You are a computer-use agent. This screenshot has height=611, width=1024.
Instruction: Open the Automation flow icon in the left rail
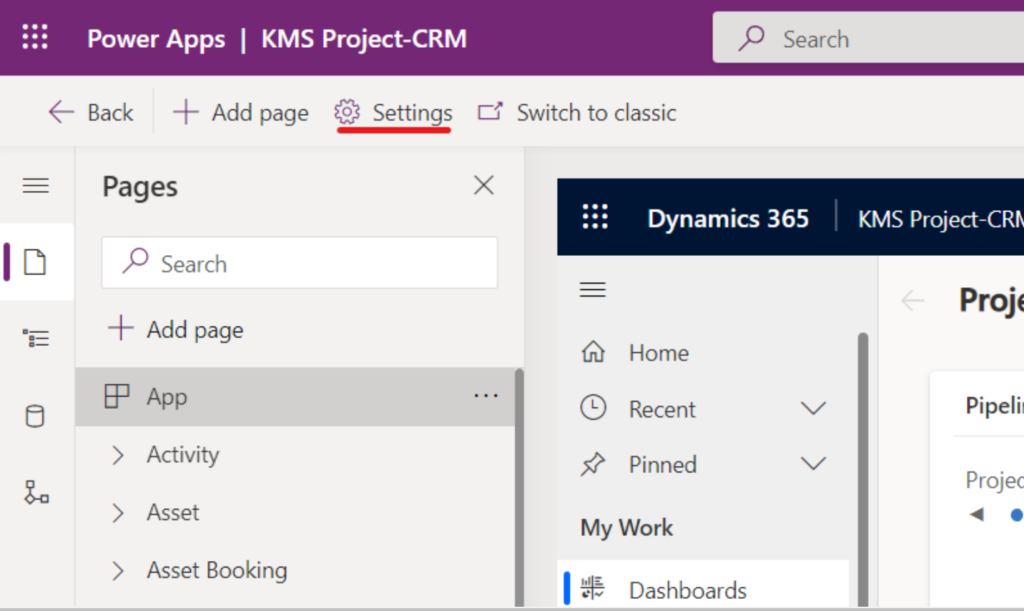37,492
